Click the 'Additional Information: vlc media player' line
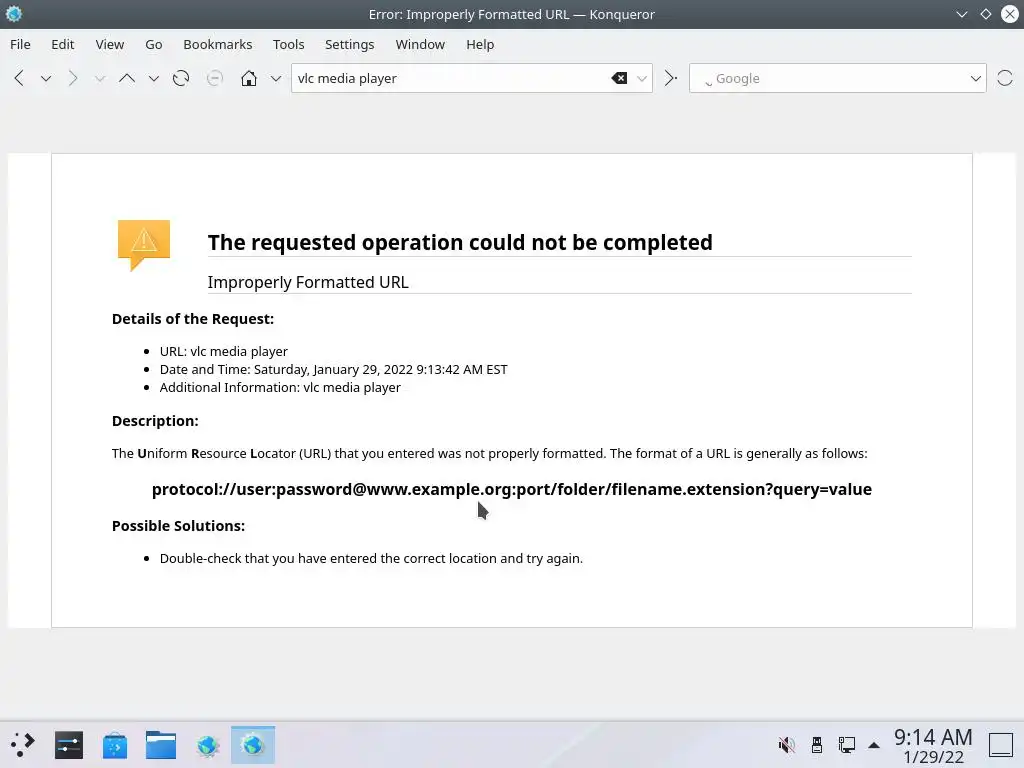Screen dimensions: 1024x768 coord(280,387)
